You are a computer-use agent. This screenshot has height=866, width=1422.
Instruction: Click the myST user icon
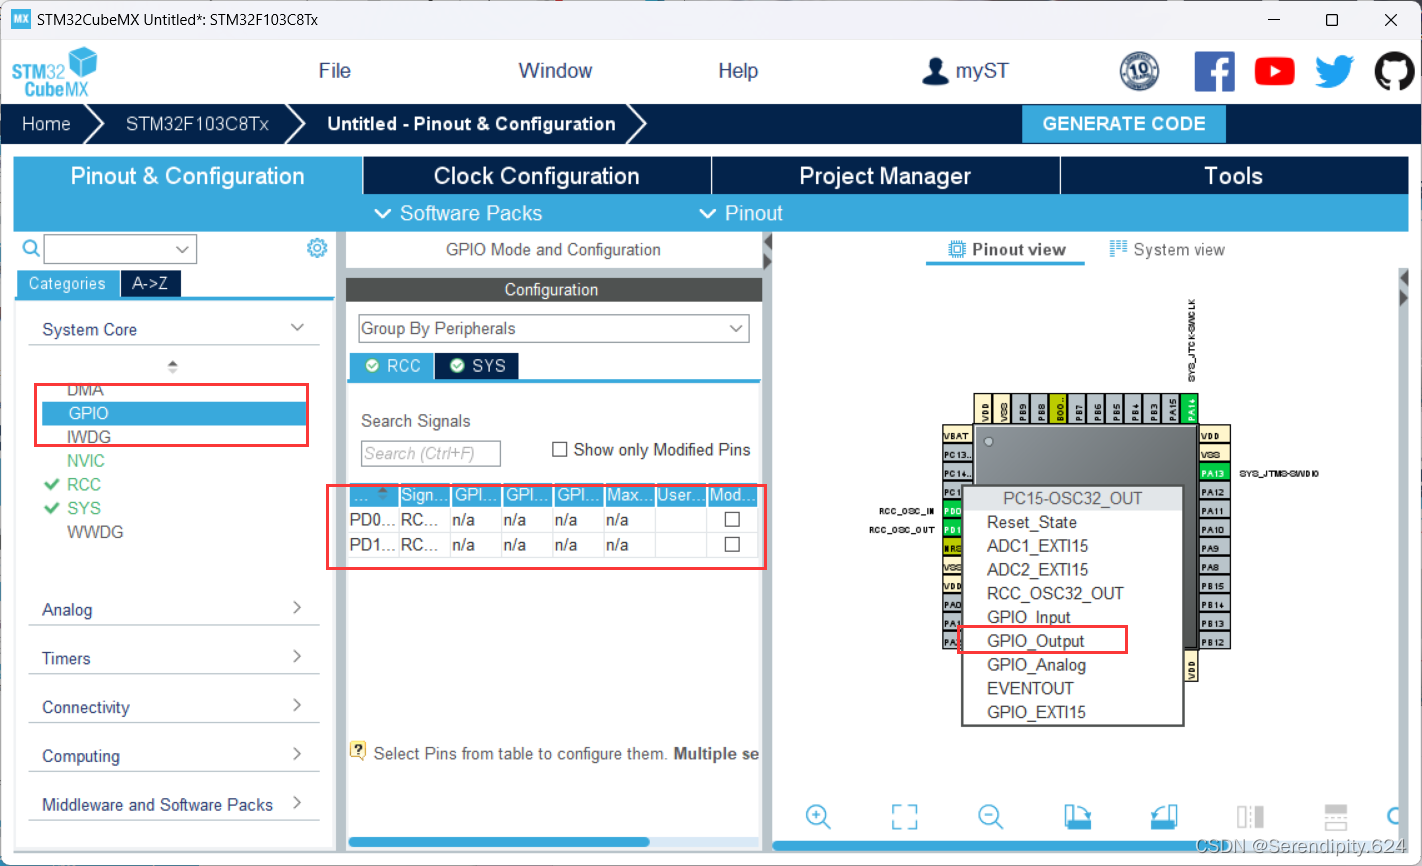(935, 71)
